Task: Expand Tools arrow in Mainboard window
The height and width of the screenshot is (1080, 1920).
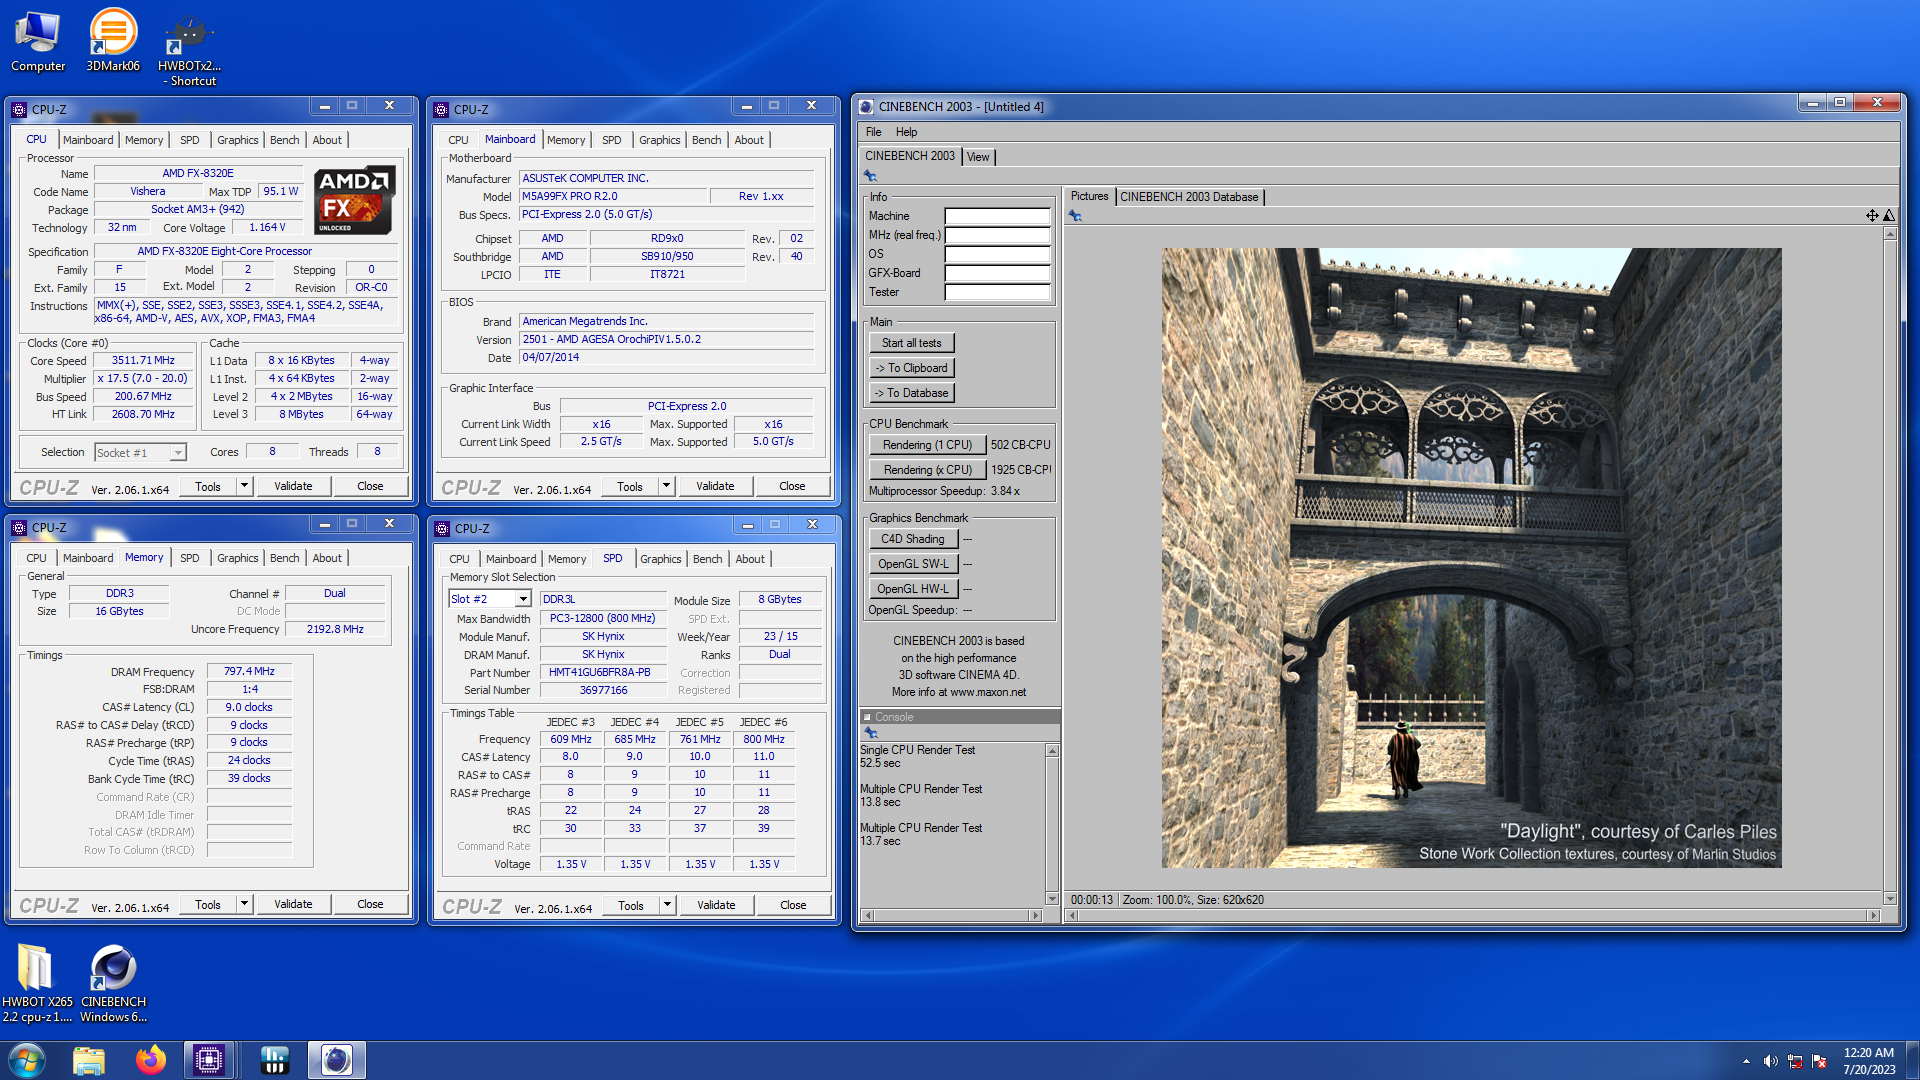Action: pyautogui.click(x=666, y=486)
